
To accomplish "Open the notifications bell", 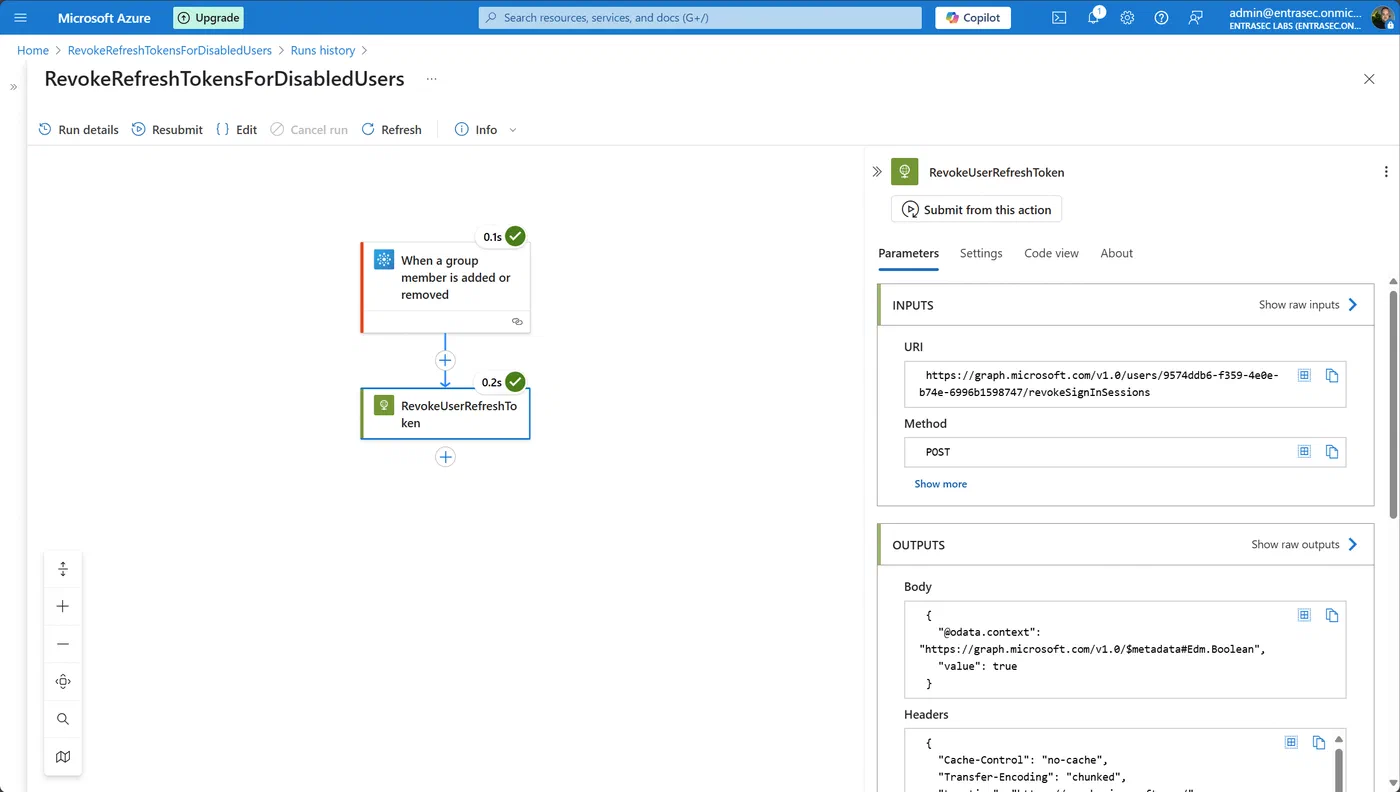I will coord(1094,18).
